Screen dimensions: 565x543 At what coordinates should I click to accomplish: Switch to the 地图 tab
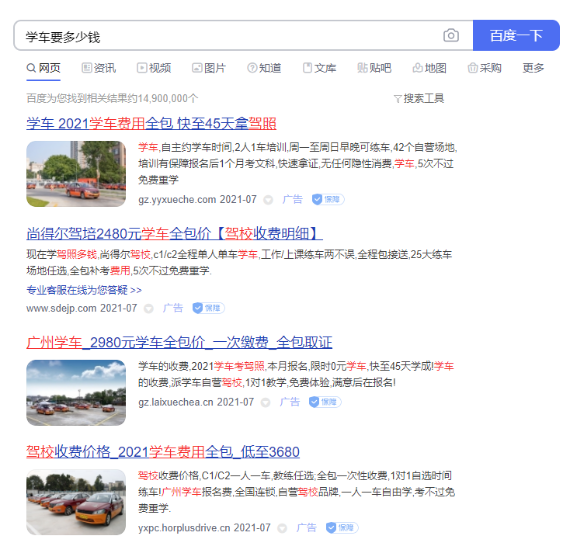pos(430,68)
